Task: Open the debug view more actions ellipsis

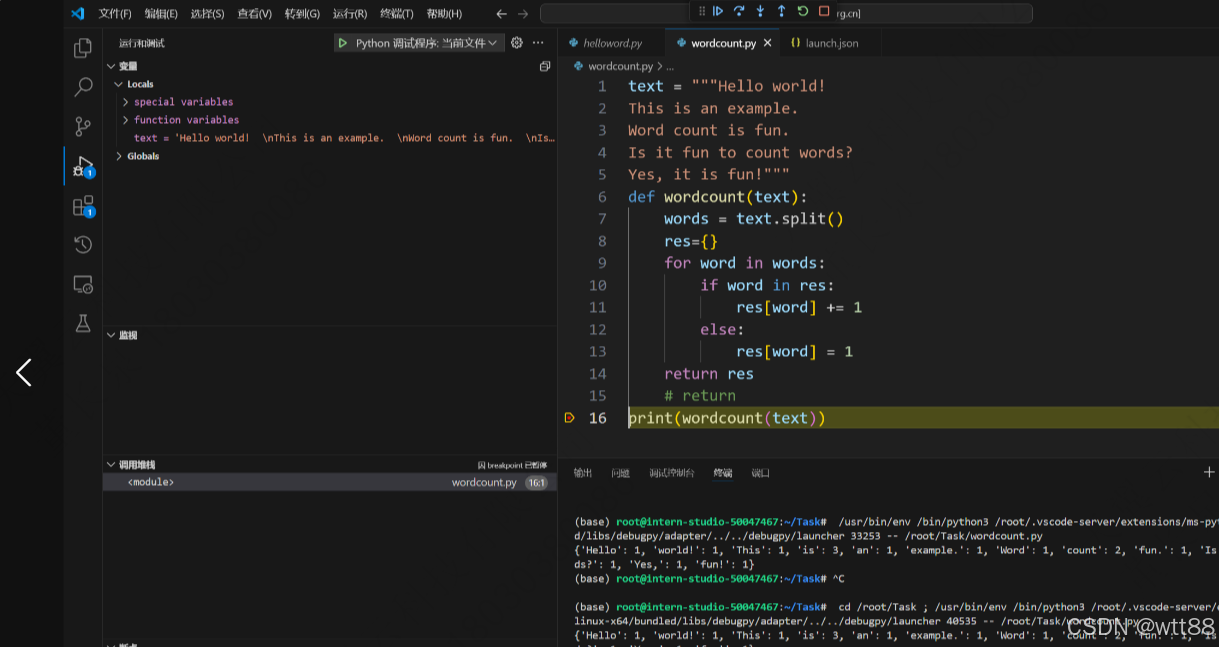Action: tap(538, 43)
